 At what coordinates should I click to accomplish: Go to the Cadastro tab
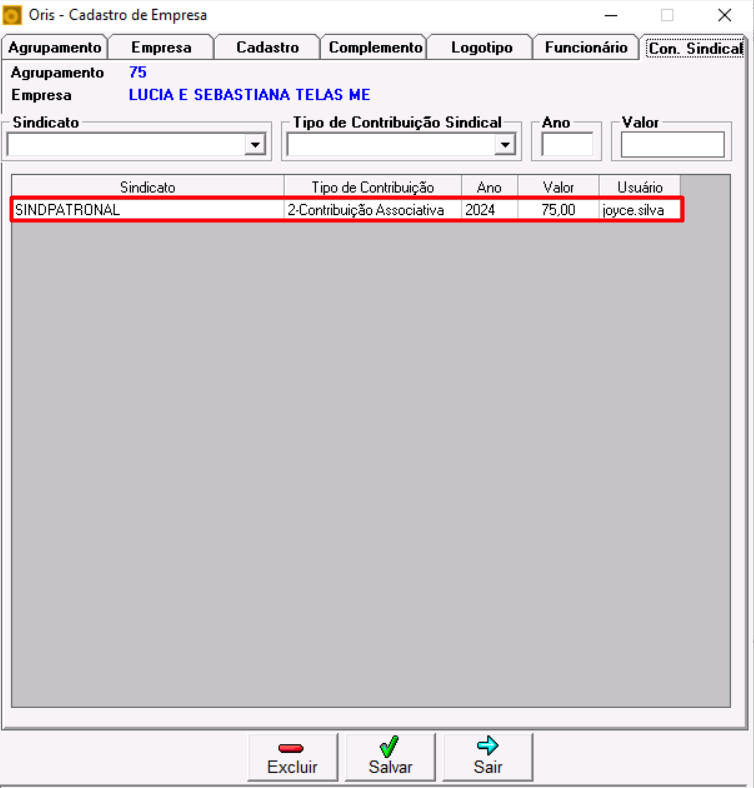pyautogui.click(x=267, y=47)
